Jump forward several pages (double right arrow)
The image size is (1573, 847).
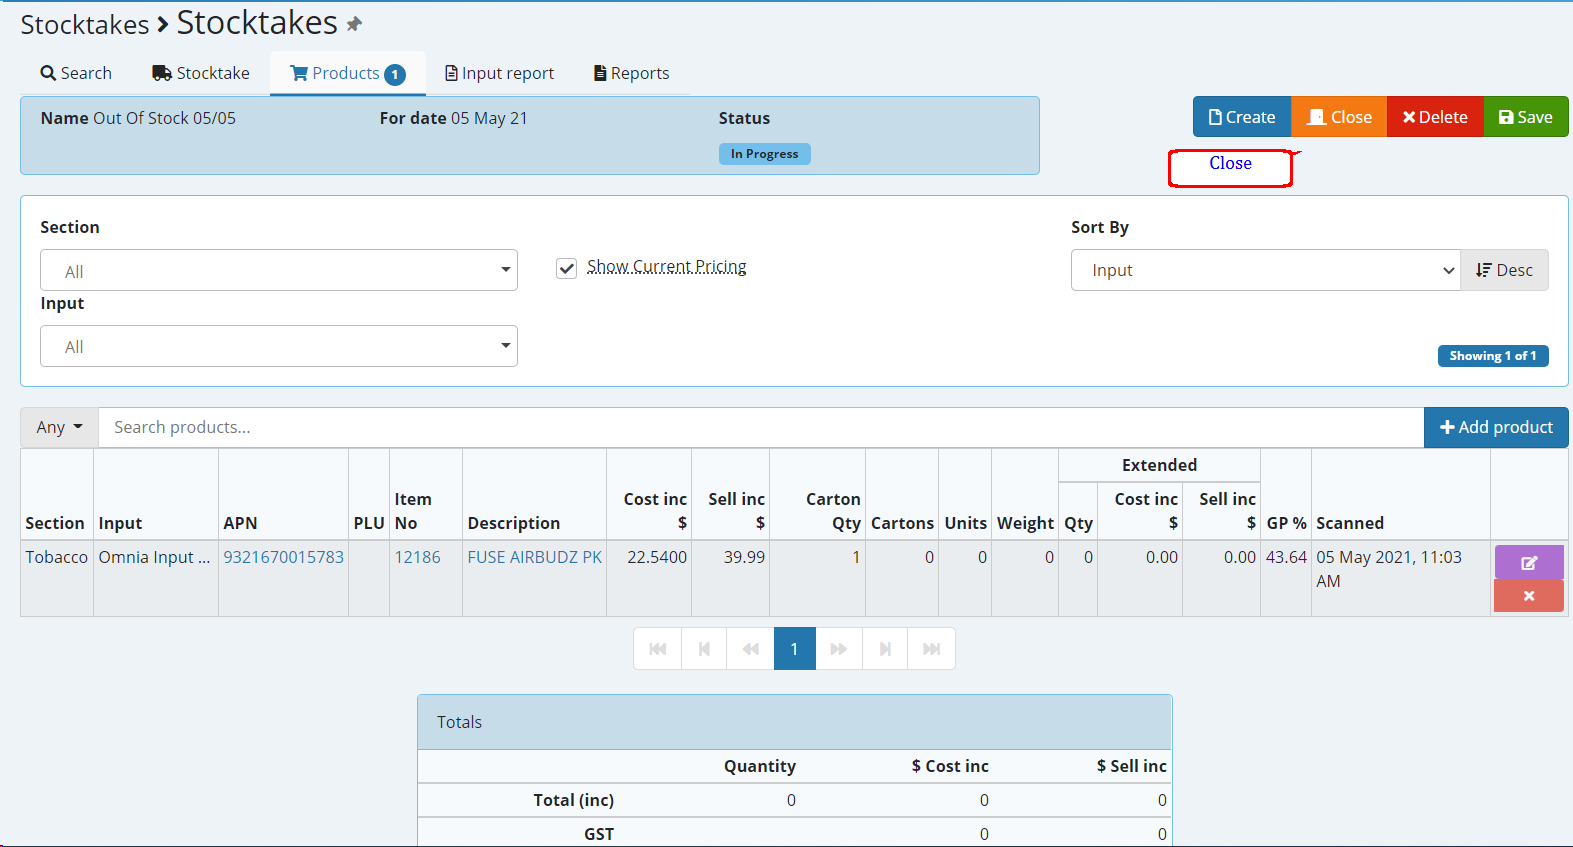click(839, 649)
